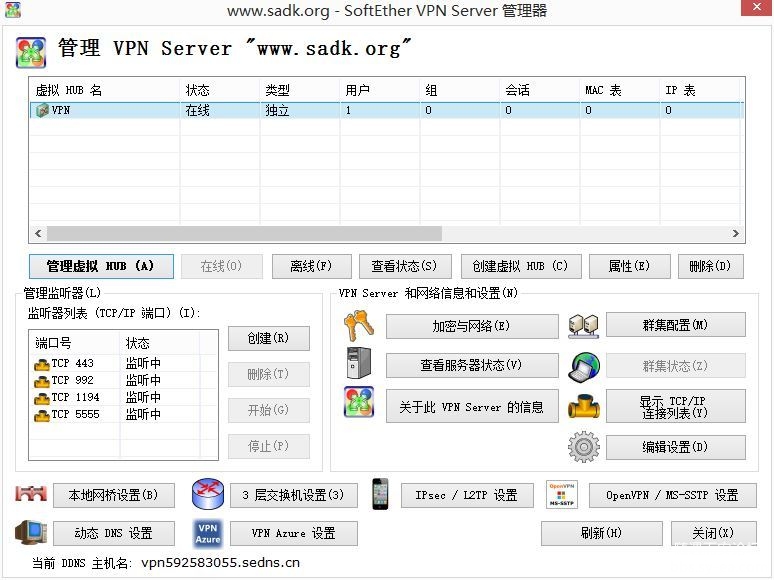Click hub list horizontal scrollbar thumb
Screen dimensions: 774x580
(244, 233)
